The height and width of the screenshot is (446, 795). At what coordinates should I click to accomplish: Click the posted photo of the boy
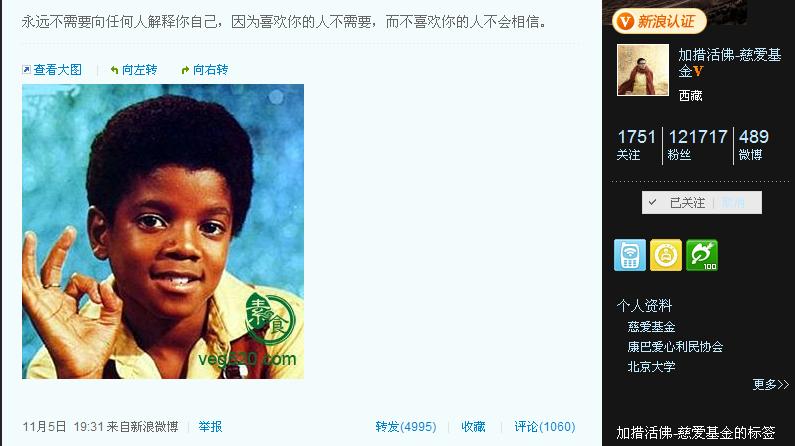(x=163, y=232)
